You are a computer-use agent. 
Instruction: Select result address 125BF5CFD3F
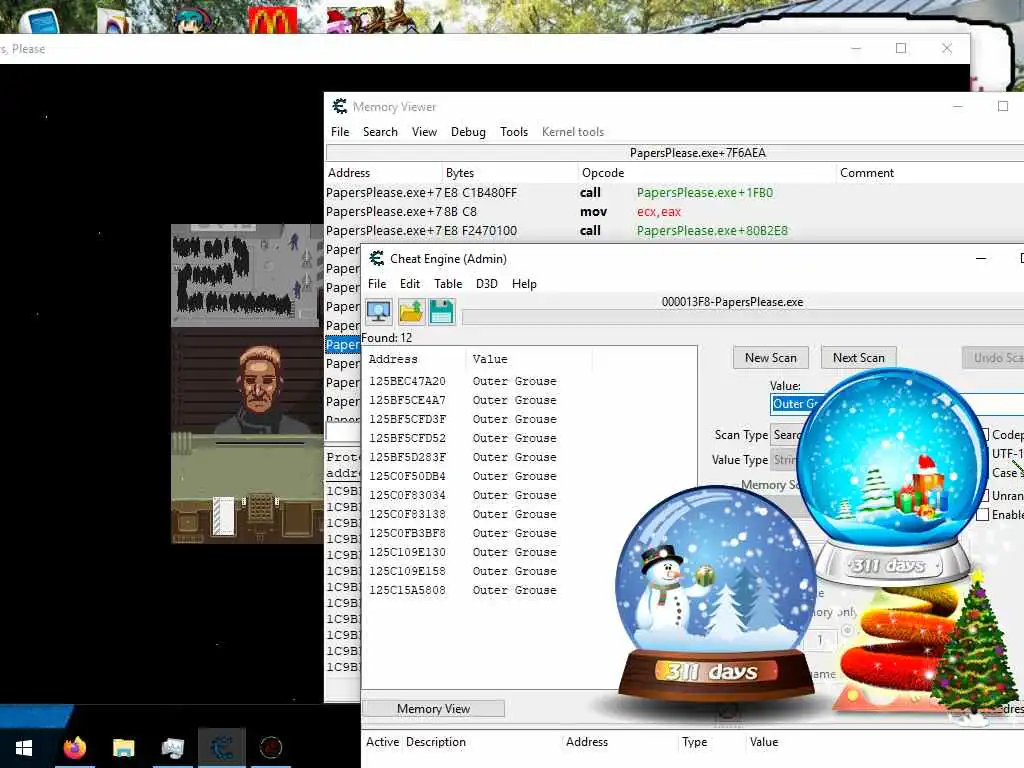407,419
